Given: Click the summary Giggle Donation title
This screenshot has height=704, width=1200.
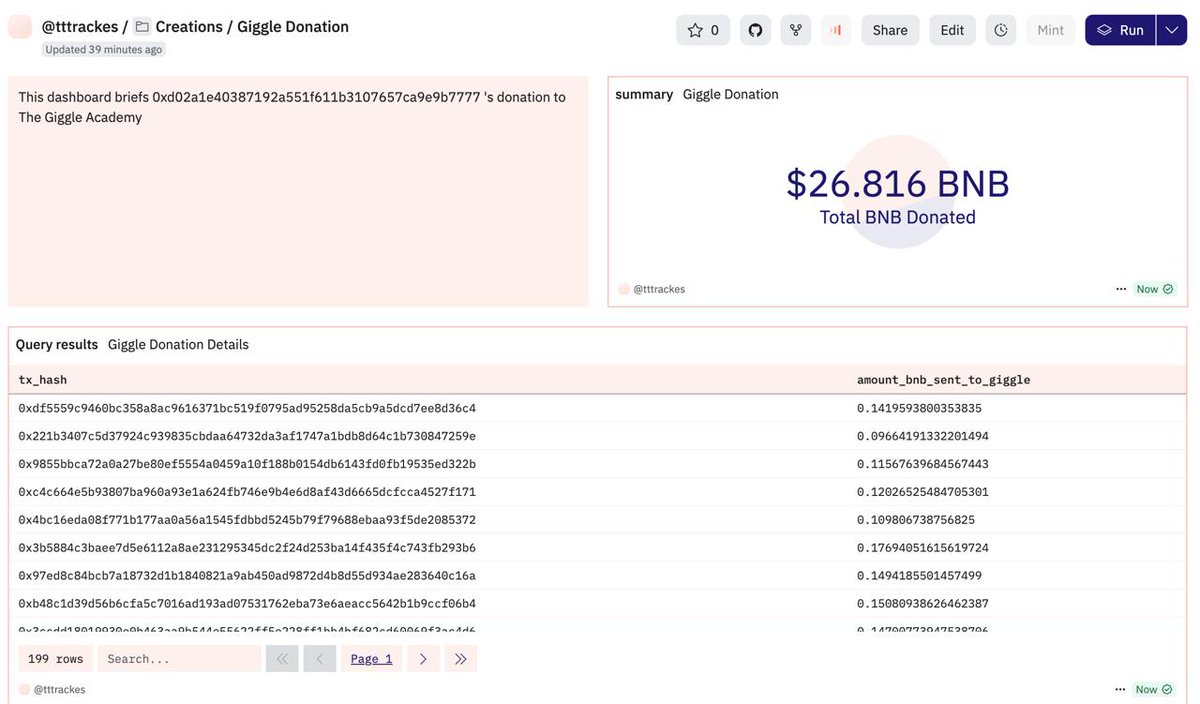Looking at the screenshot, I should click(731, 94).
